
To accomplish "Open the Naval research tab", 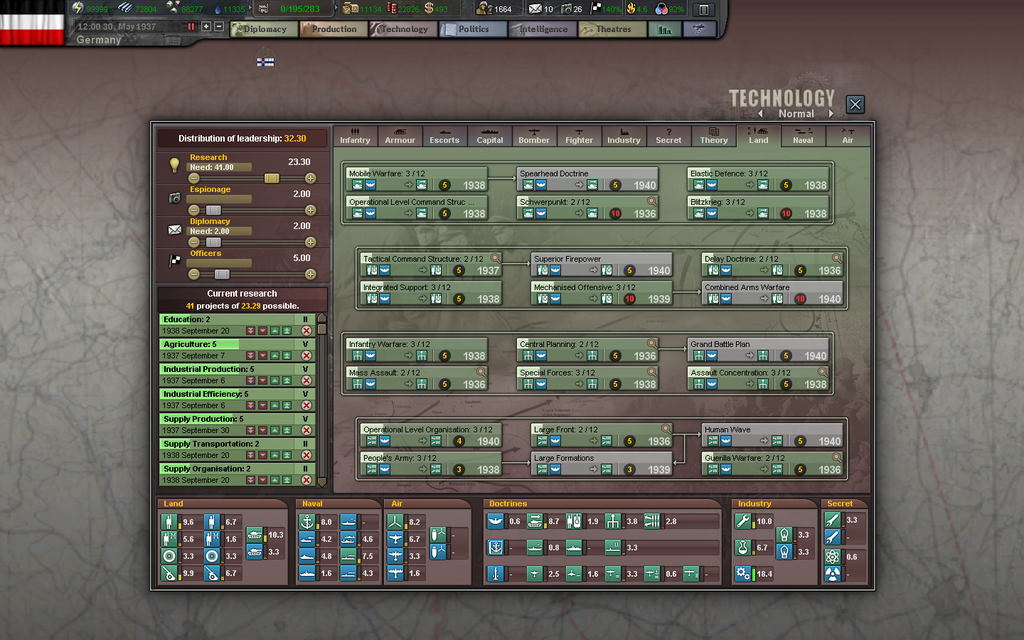I will click(x=802, y=139).
